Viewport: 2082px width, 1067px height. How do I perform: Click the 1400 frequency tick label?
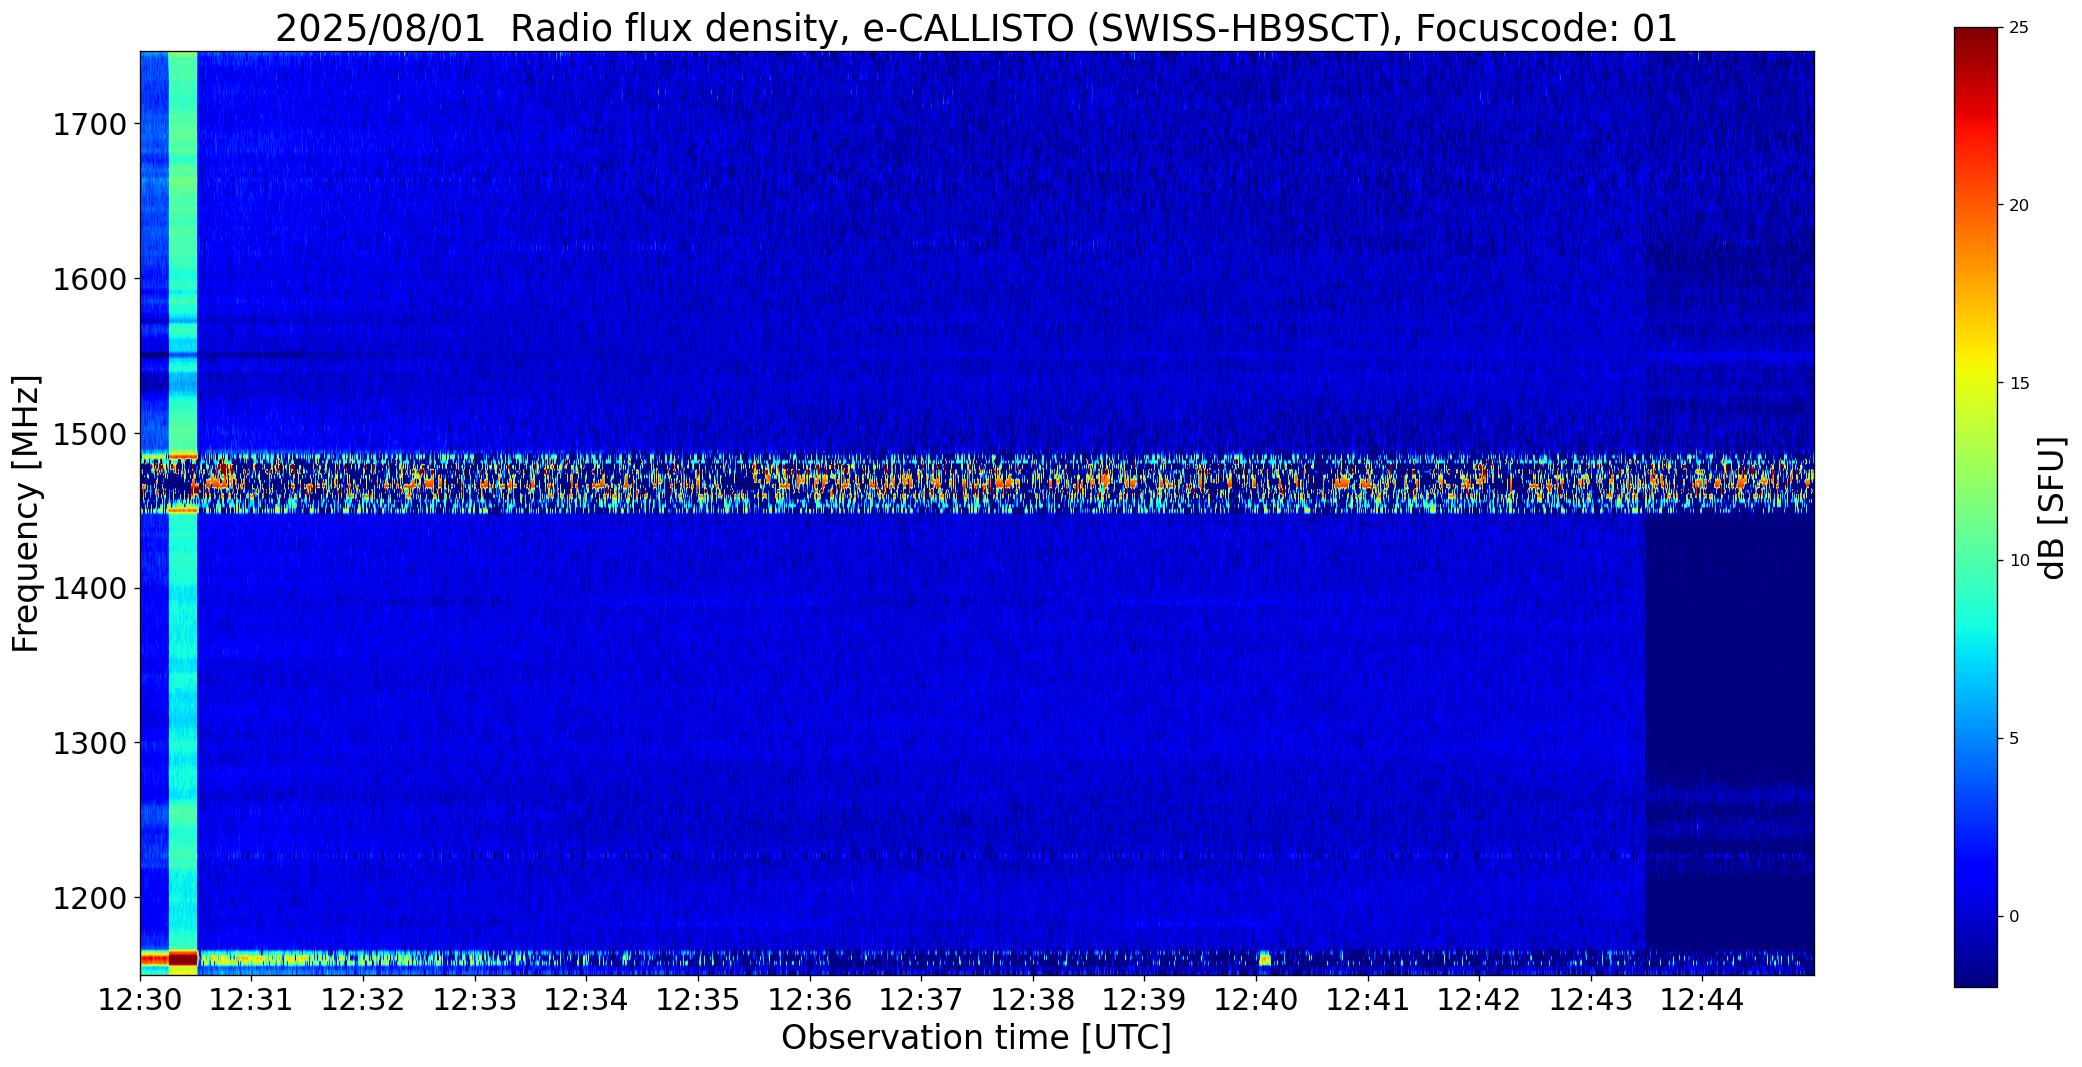click(x=89, y=589)
